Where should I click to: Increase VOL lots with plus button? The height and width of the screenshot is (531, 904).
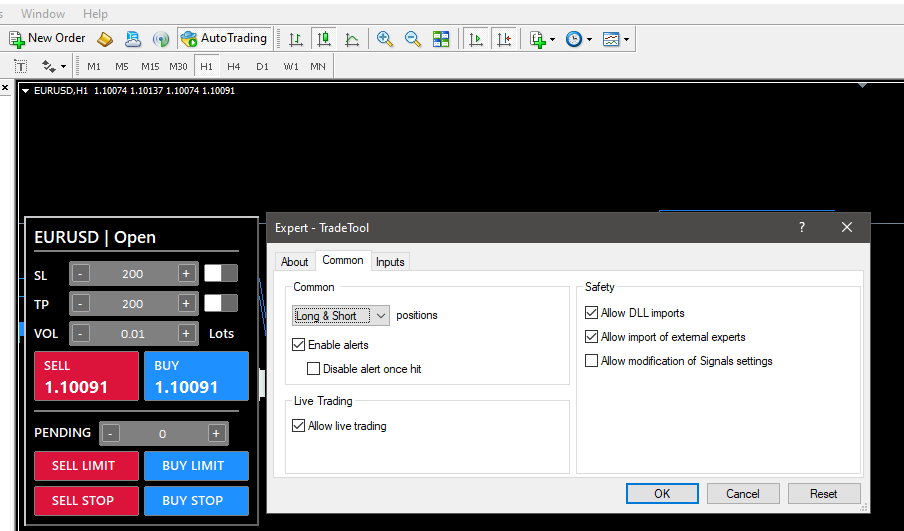[186, 333]
